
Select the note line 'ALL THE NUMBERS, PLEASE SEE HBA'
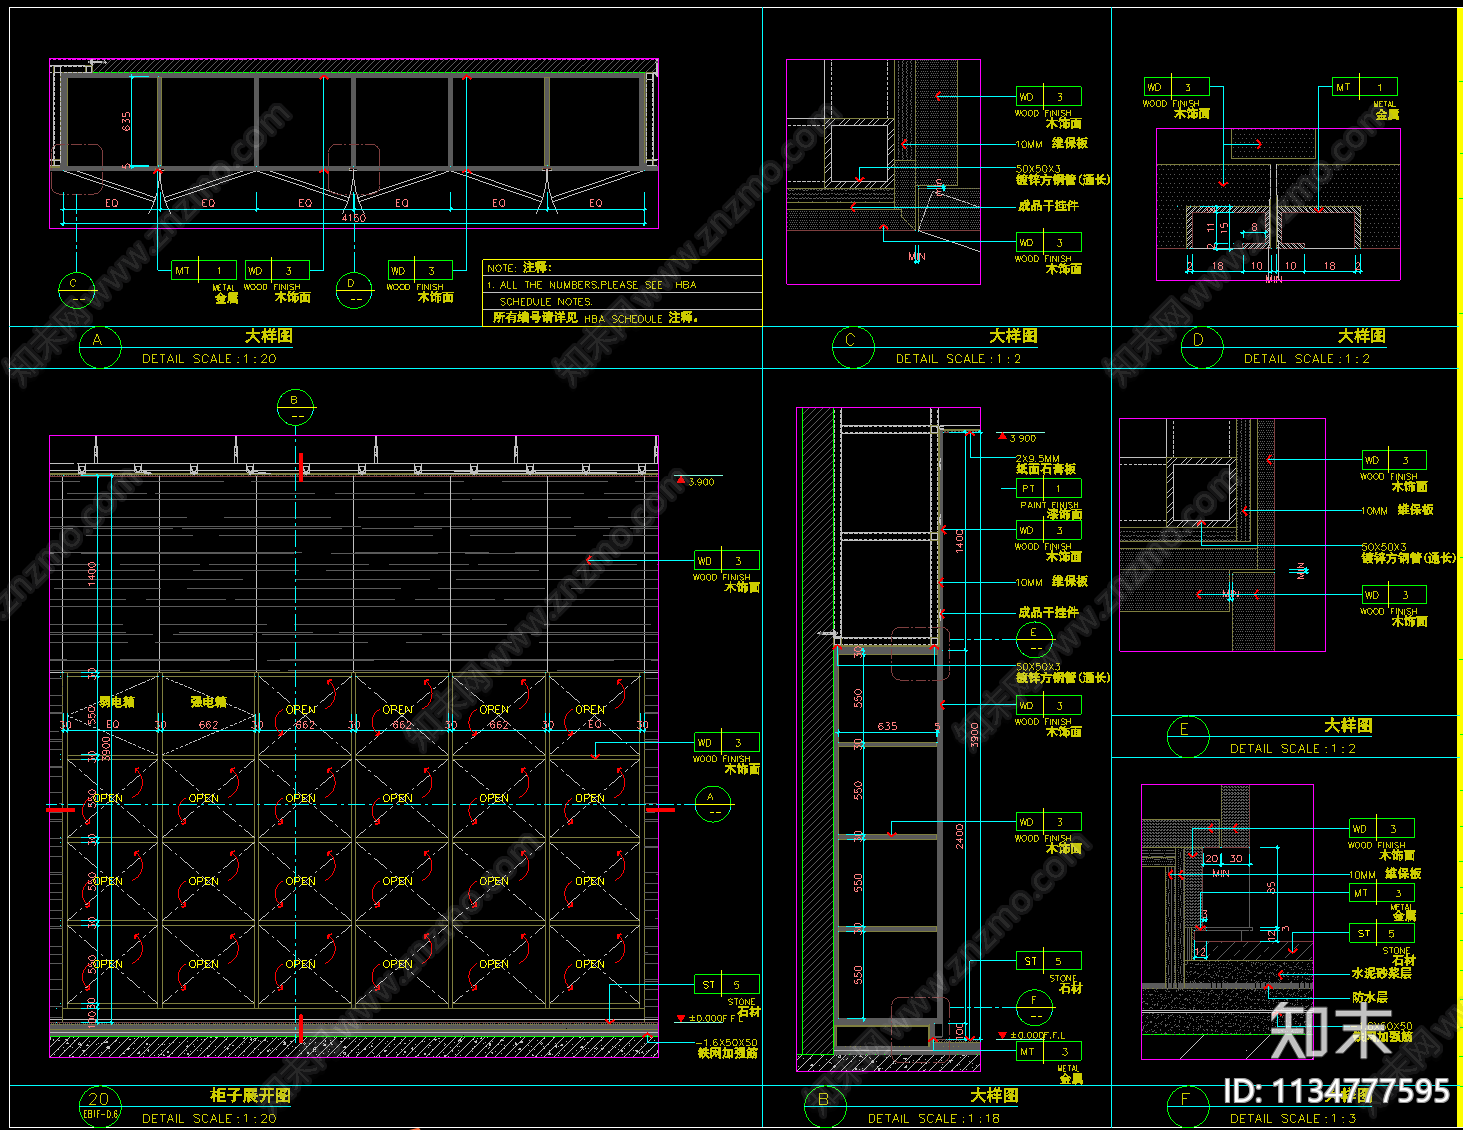(x=592, y=285)
